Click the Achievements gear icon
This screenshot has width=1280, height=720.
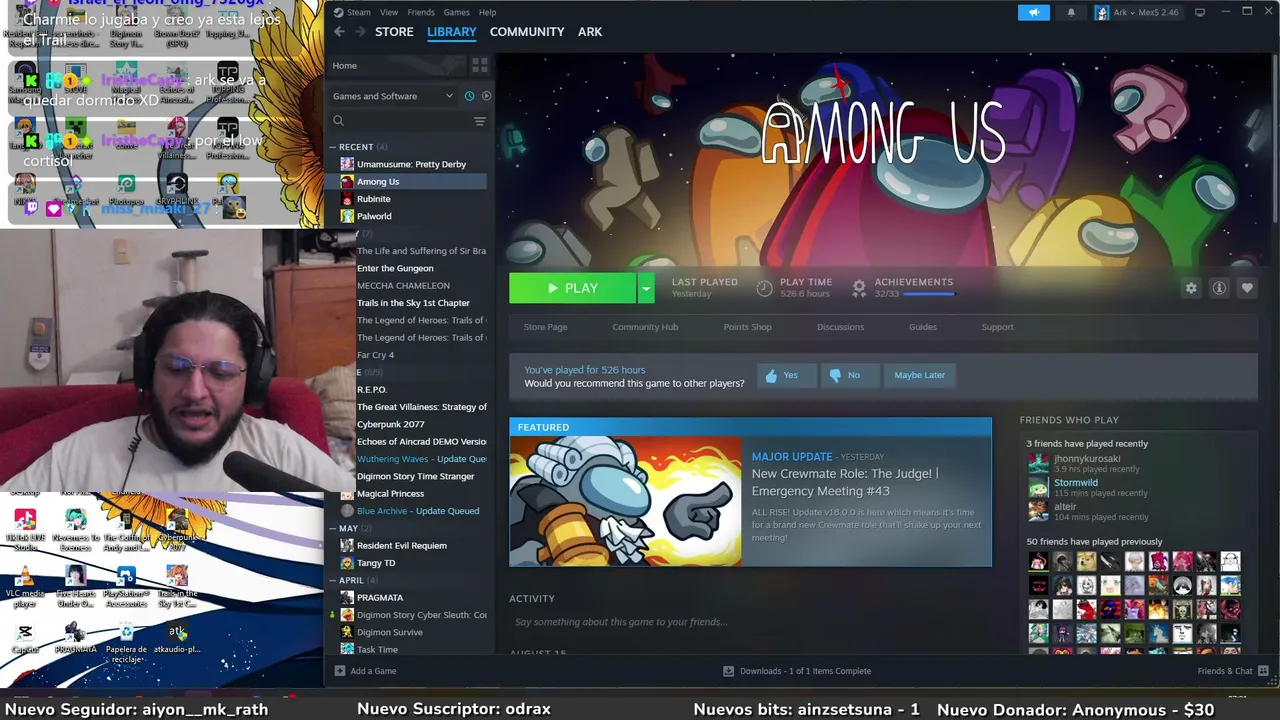858,288
